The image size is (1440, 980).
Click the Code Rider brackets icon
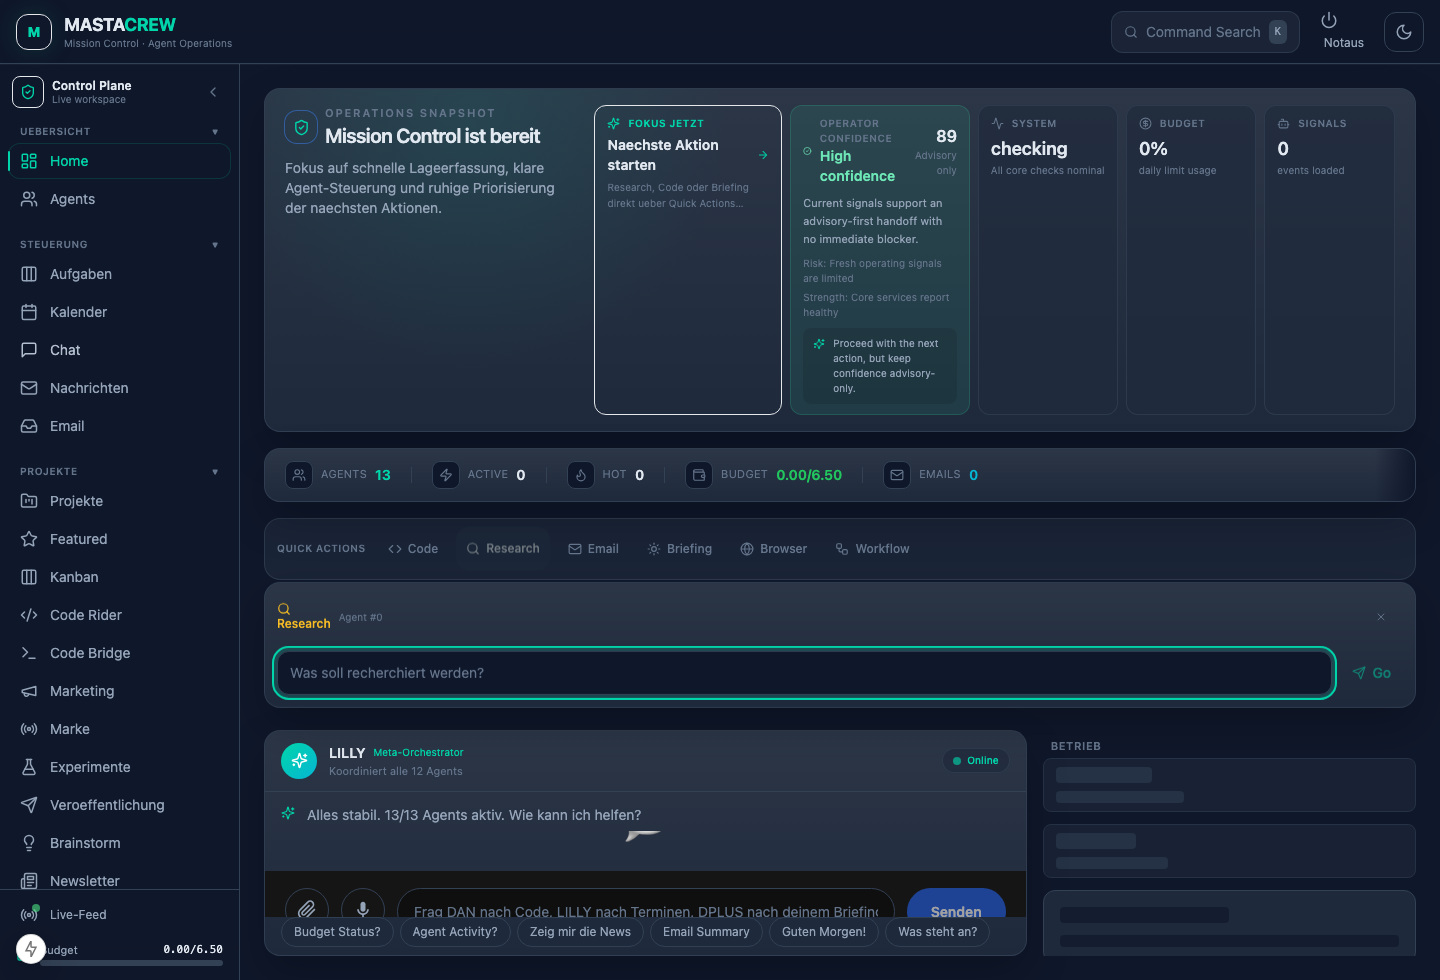click(x=29, y=615)
